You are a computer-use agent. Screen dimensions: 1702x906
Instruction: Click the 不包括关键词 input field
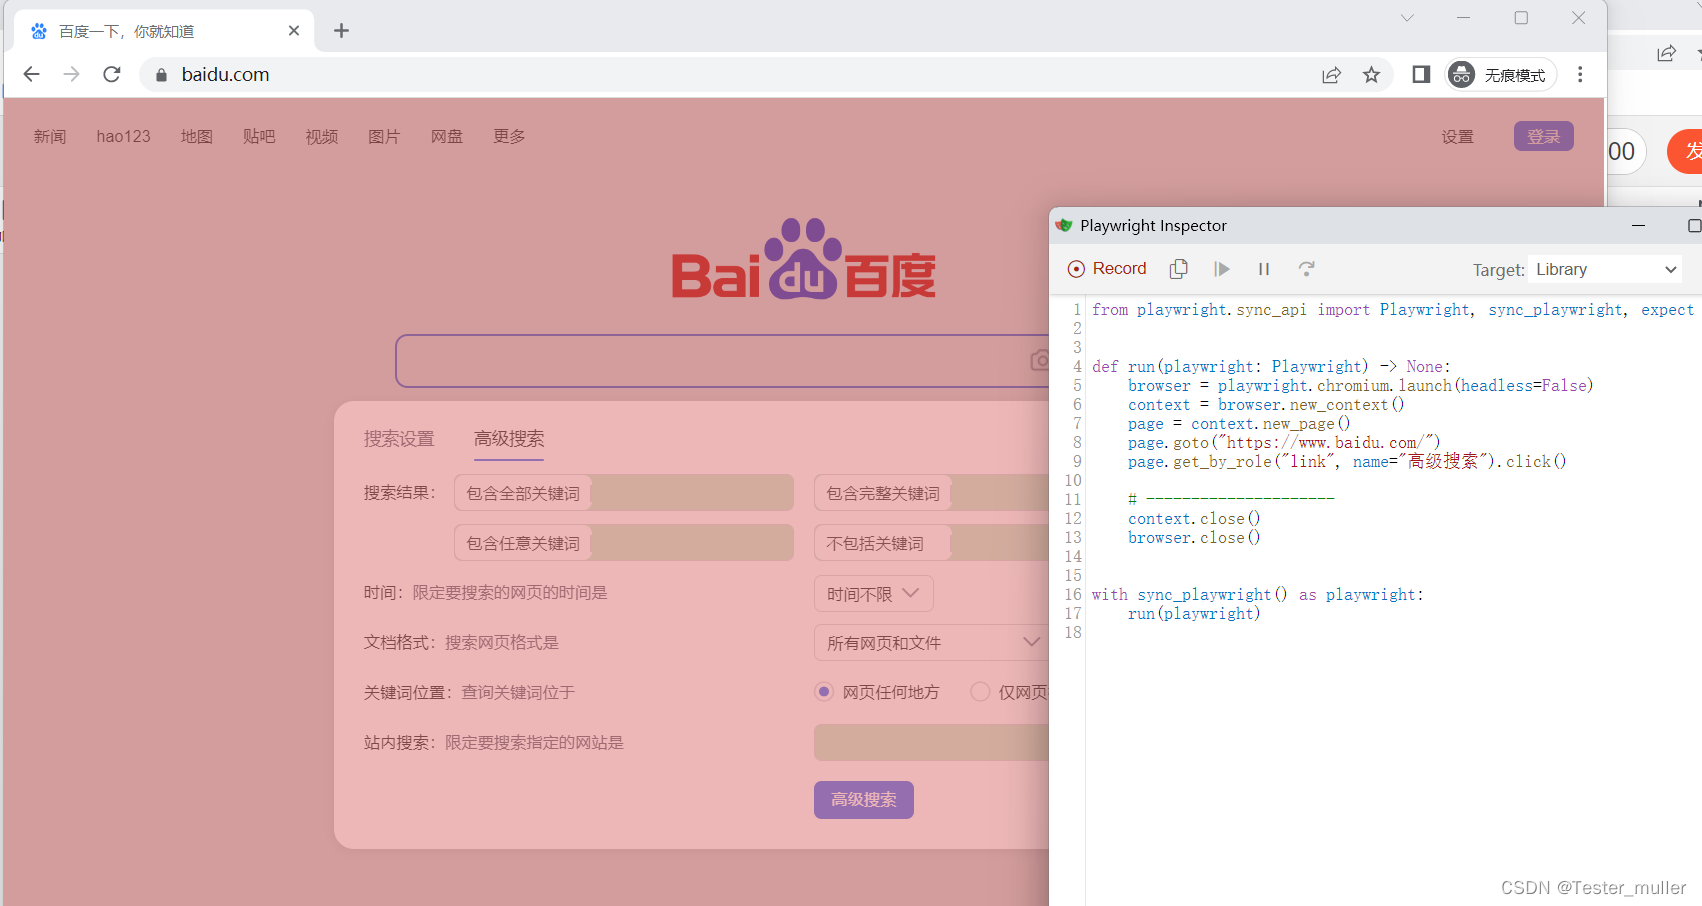pos(1000,543)
